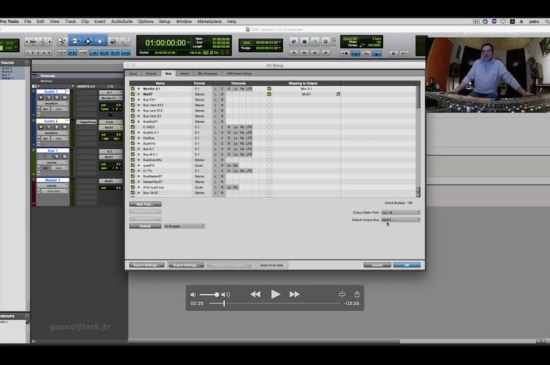
Task: Open the Audio 1 track view selector waveform
Action: coord(53,103)
